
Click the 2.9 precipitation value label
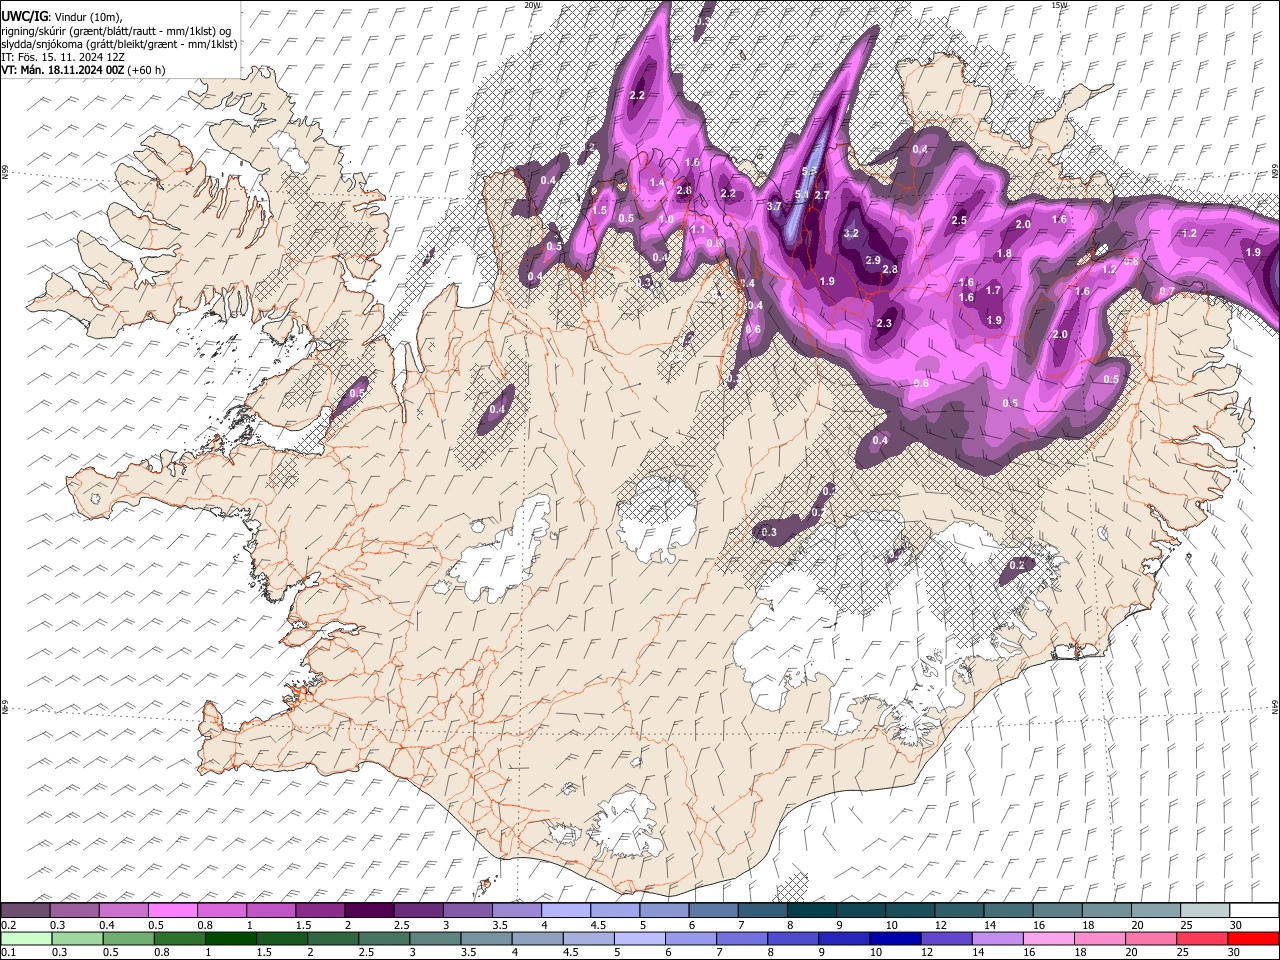[872, 260]
